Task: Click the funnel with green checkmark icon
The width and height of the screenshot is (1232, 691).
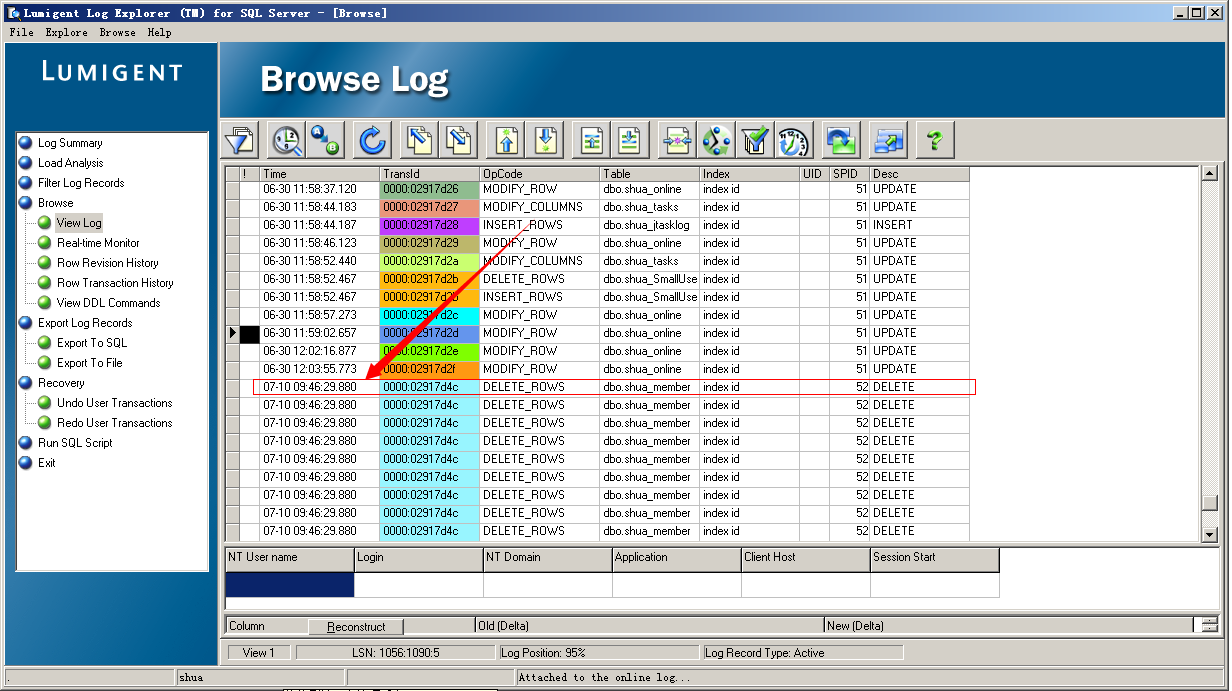Action: point(755,140)
